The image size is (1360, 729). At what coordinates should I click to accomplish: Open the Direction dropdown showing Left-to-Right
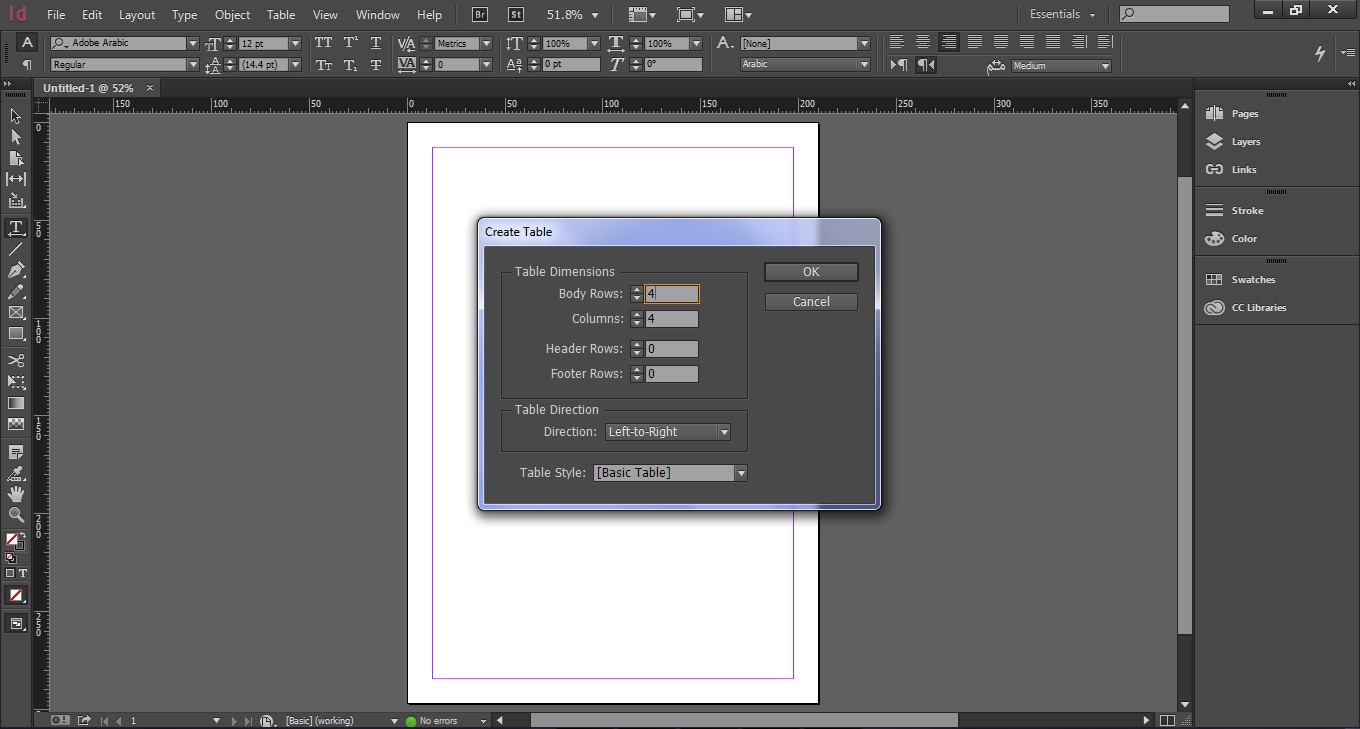668,432
